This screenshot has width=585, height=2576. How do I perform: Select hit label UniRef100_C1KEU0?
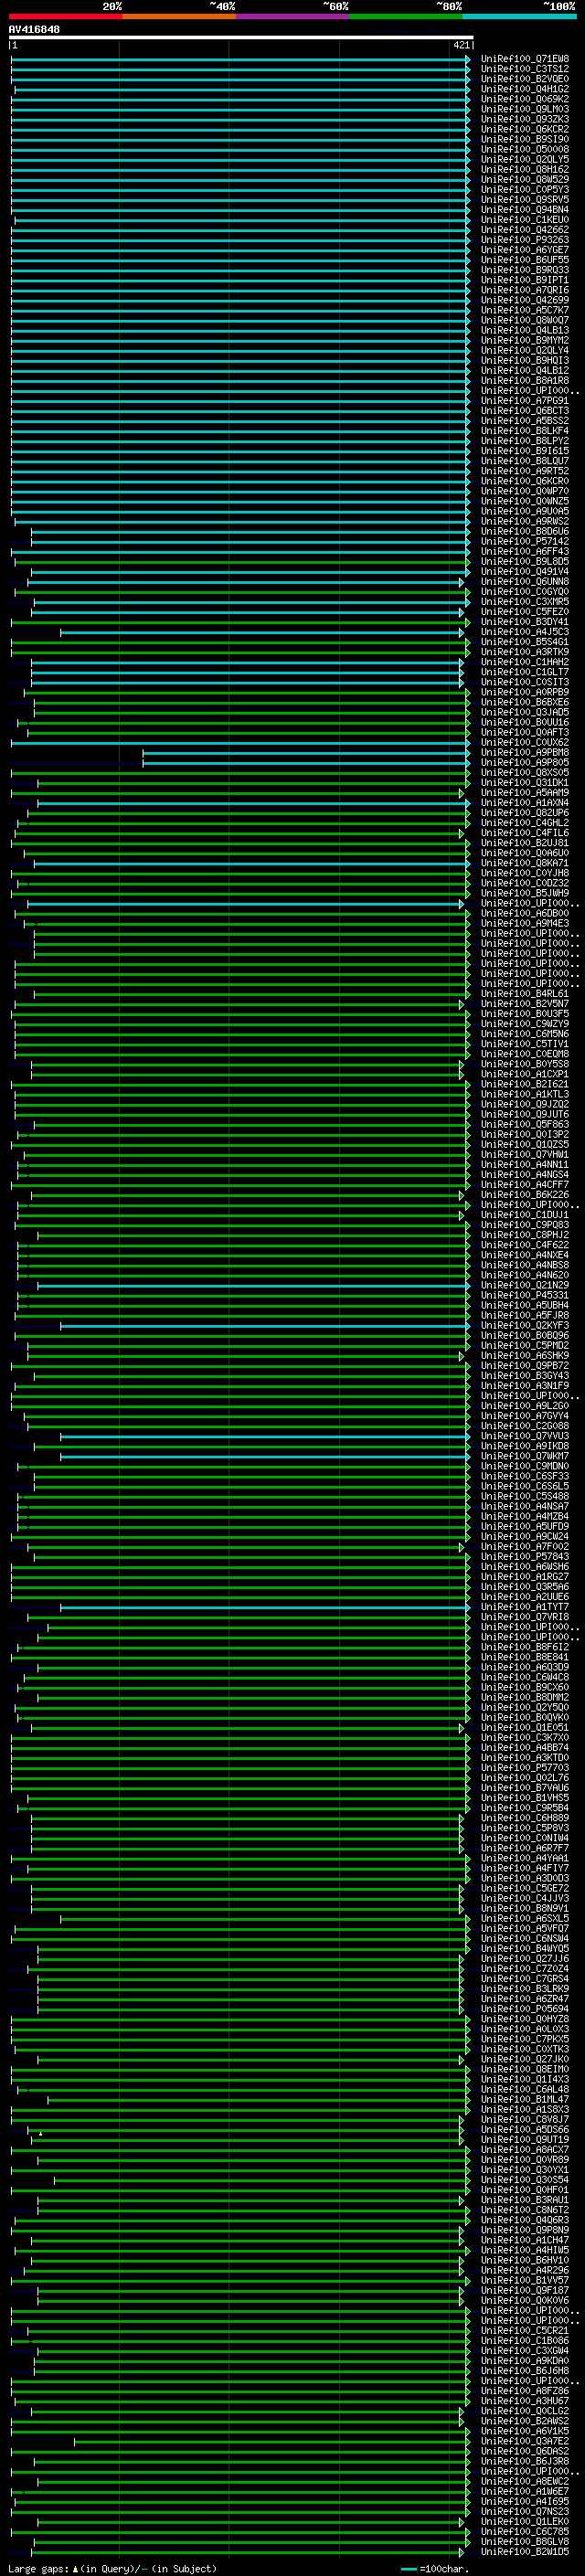click(x=525, y=219)
